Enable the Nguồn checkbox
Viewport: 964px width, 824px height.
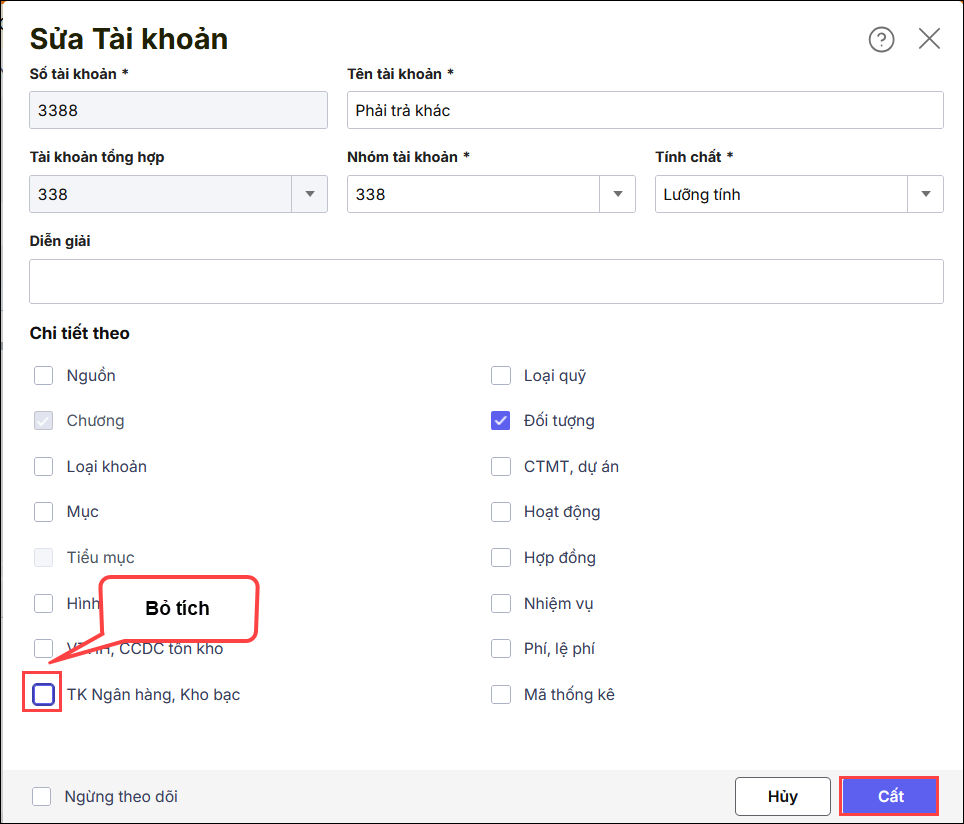tap(43, 376)
